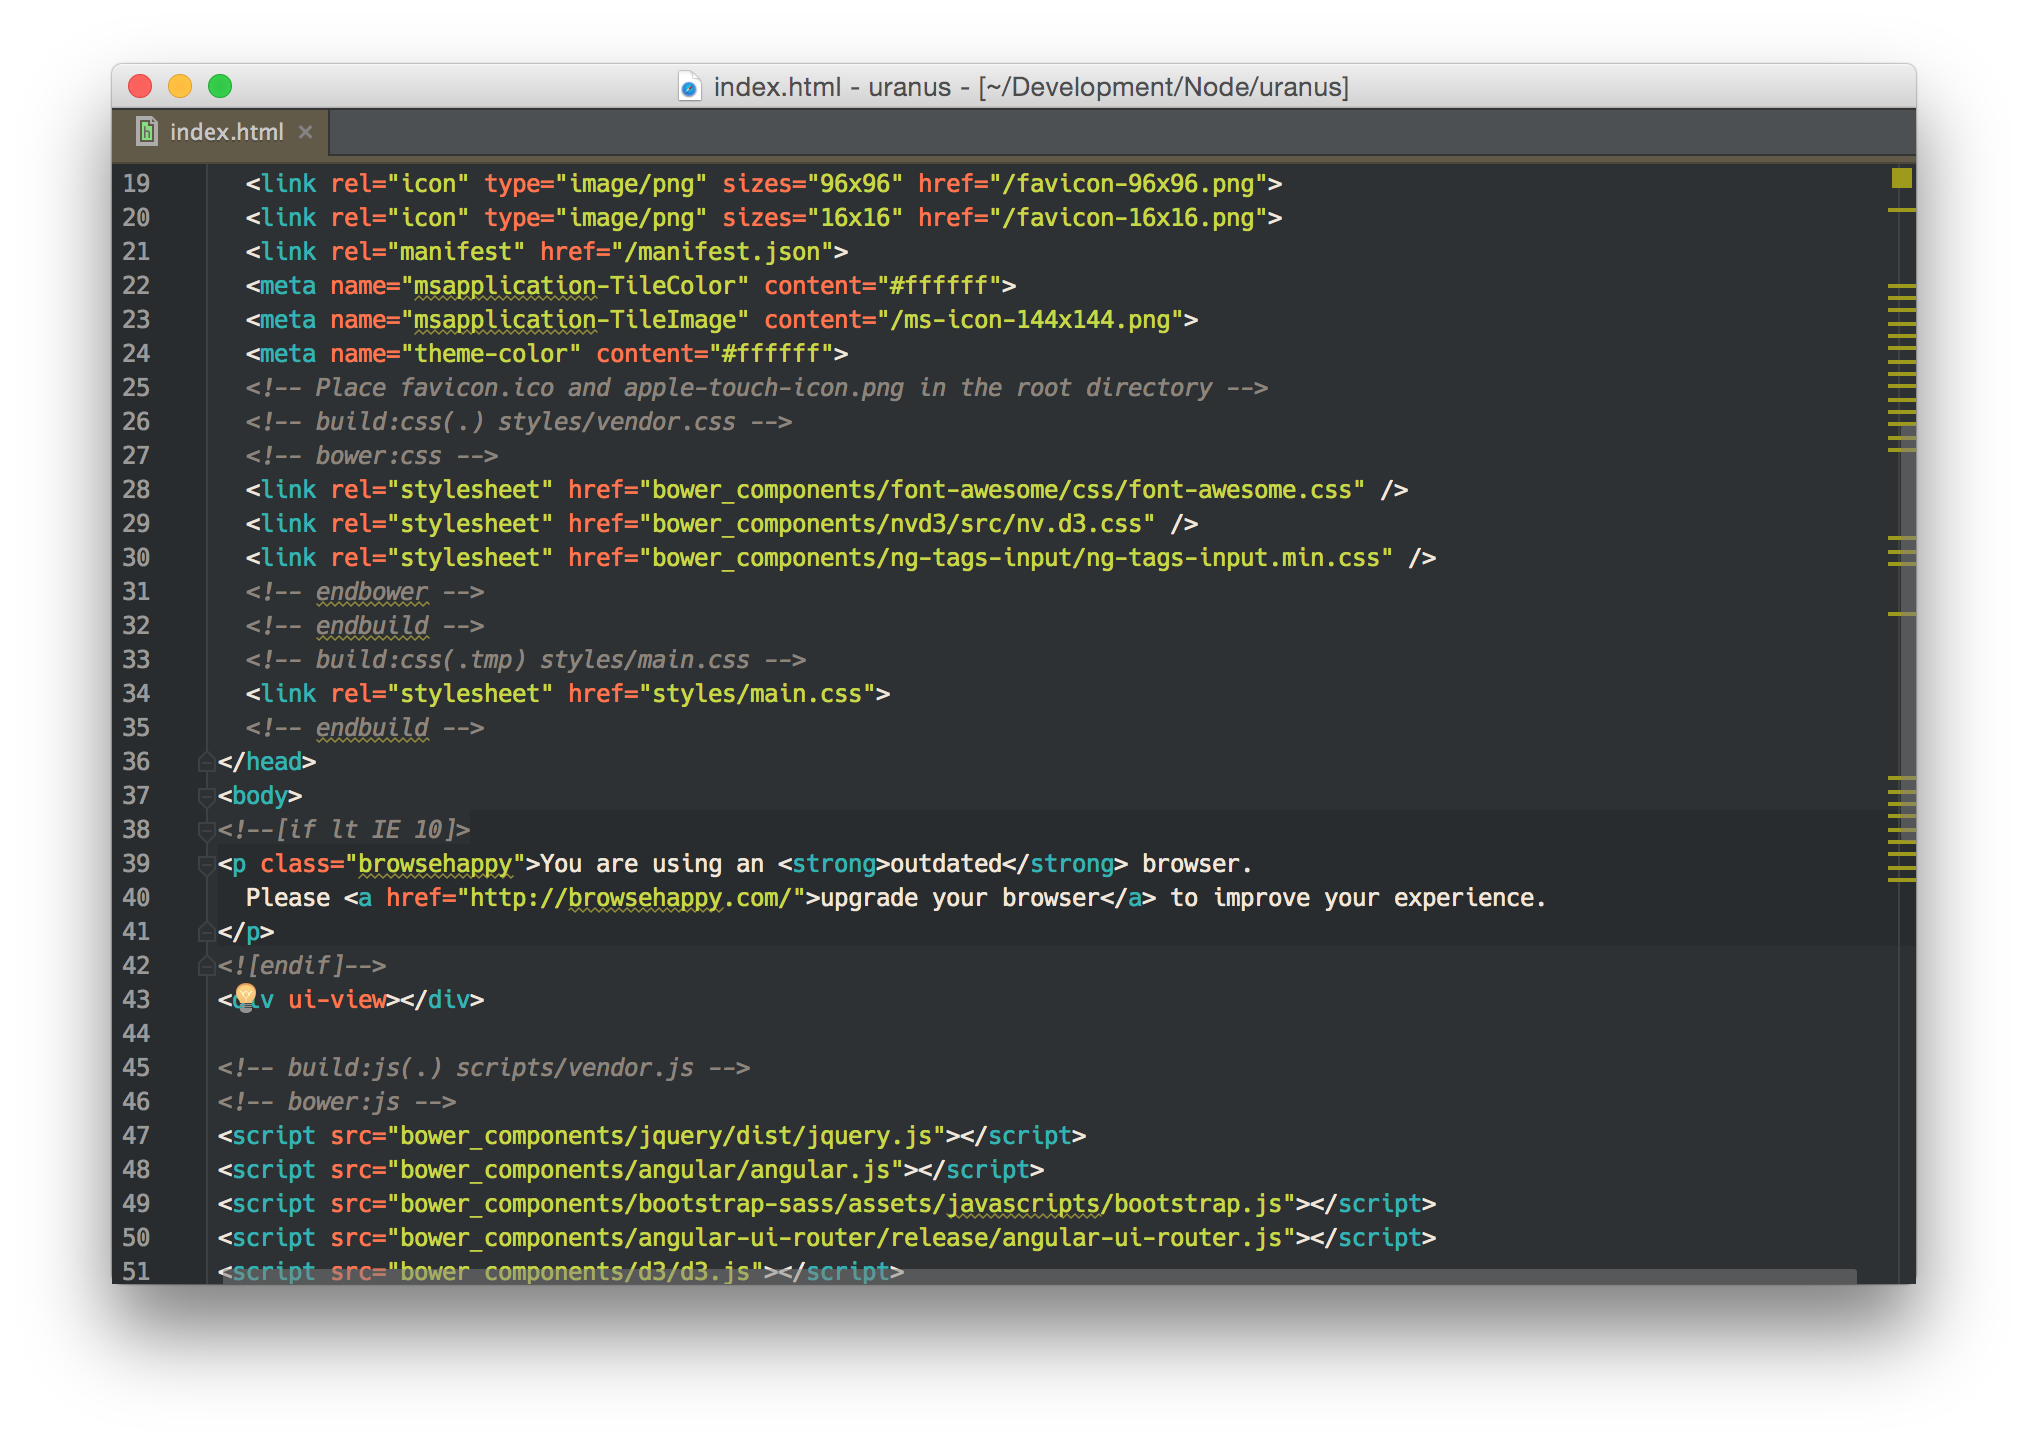Image resolution: width=2028 pixels, height=1444 pixels.
Task: Click the top warning stripe mark below inspection square
Action: point(1901,210)
